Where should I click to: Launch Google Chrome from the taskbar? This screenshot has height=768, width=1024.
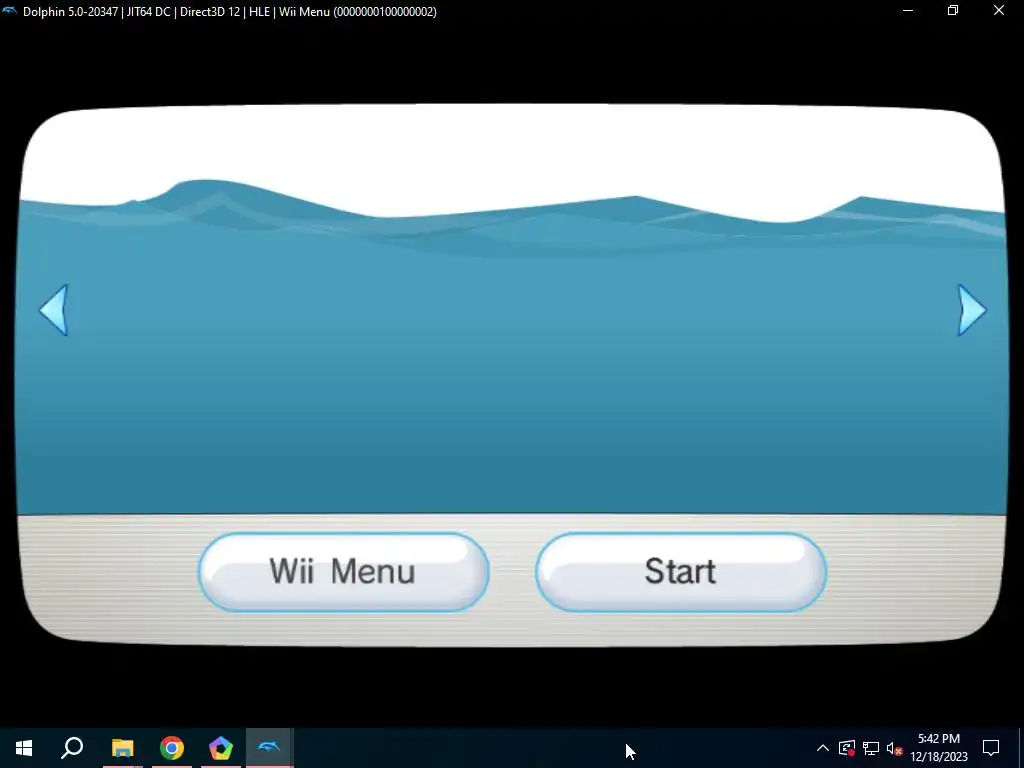(x=171, y=748)
